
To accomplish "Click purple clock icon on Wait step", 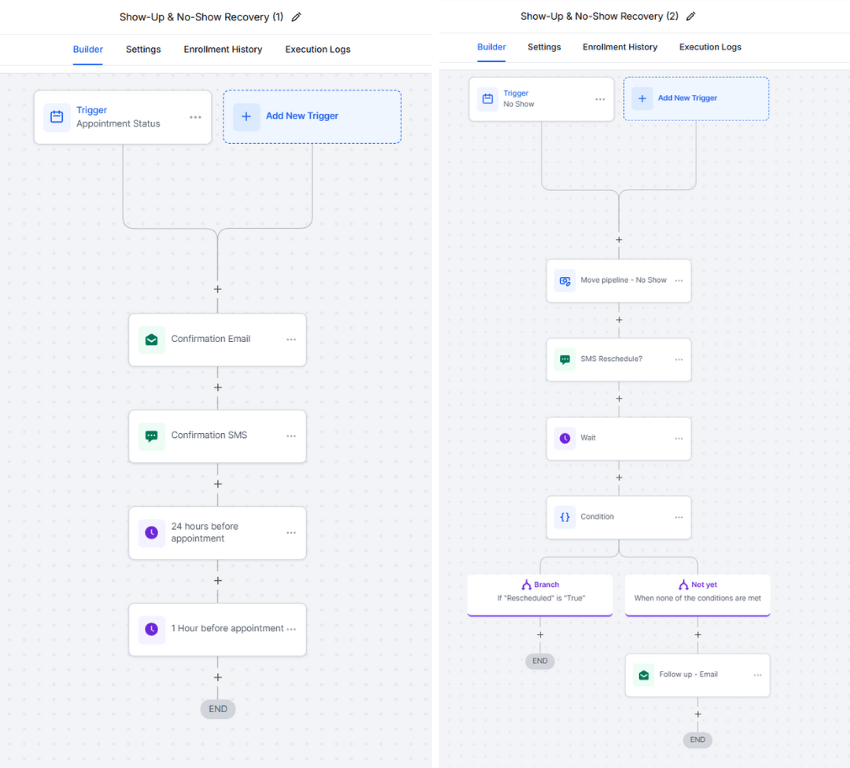I will click(x=565, y=438).
